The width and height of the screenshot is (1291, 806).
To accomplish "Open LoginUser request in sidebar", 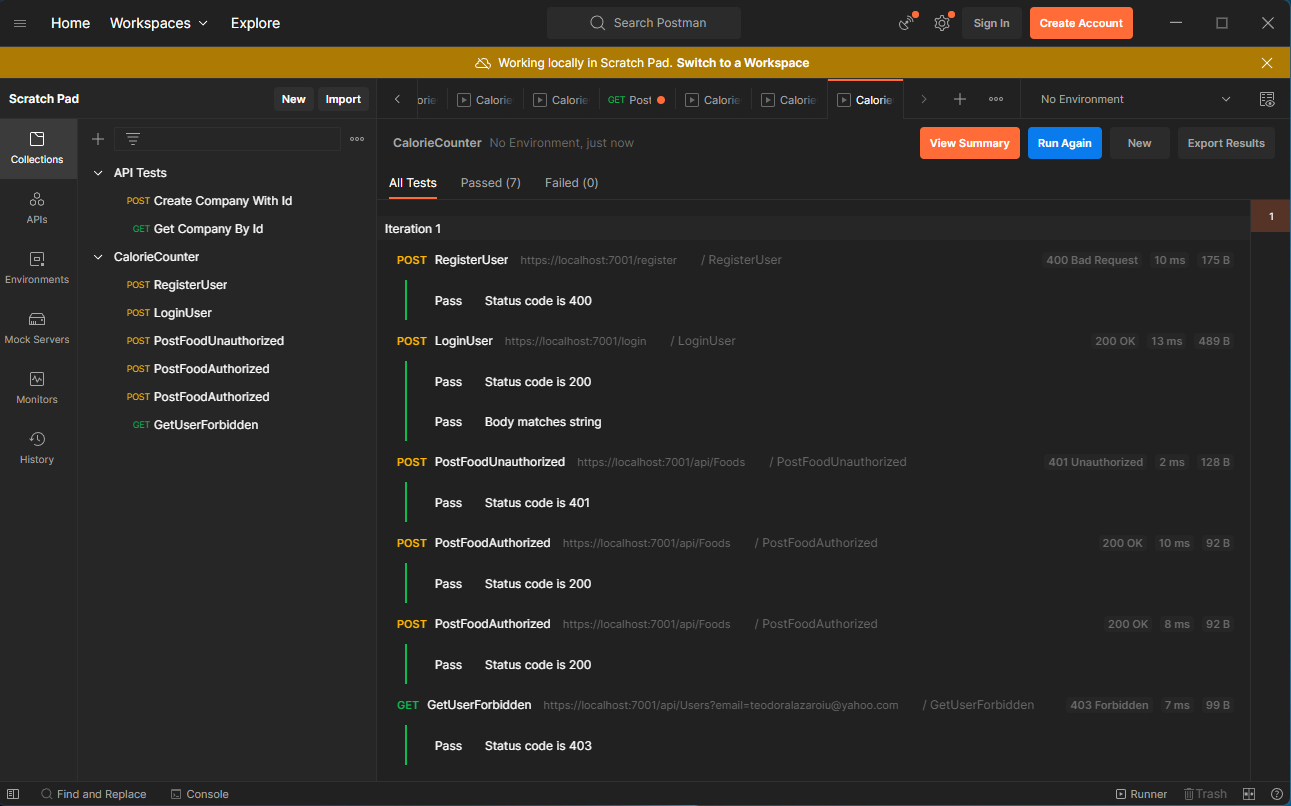I will [x=169, y=313].
